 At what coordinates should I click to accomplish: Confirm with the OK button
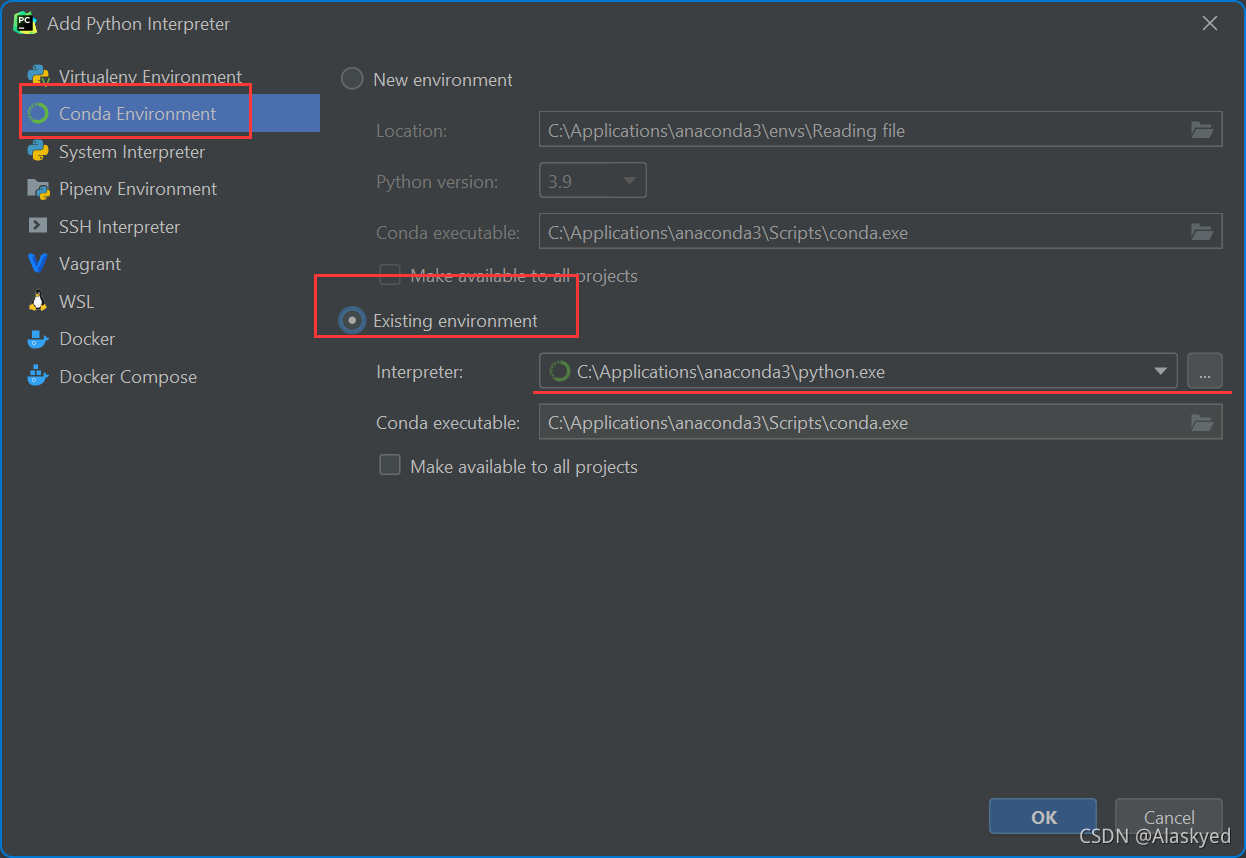pos(1043,817)
